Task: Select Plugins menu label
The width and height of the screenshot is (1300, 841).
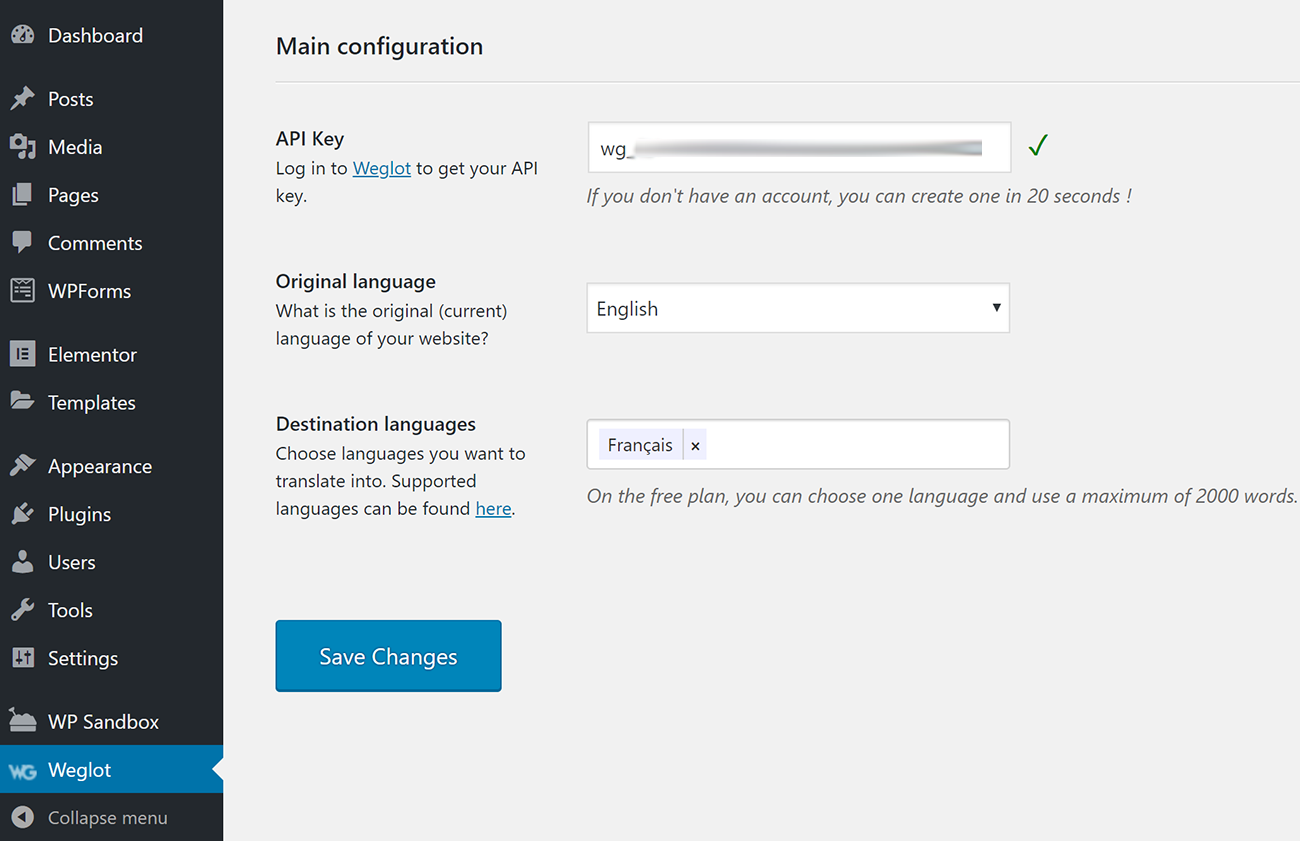Action: [x=79, y=514]
